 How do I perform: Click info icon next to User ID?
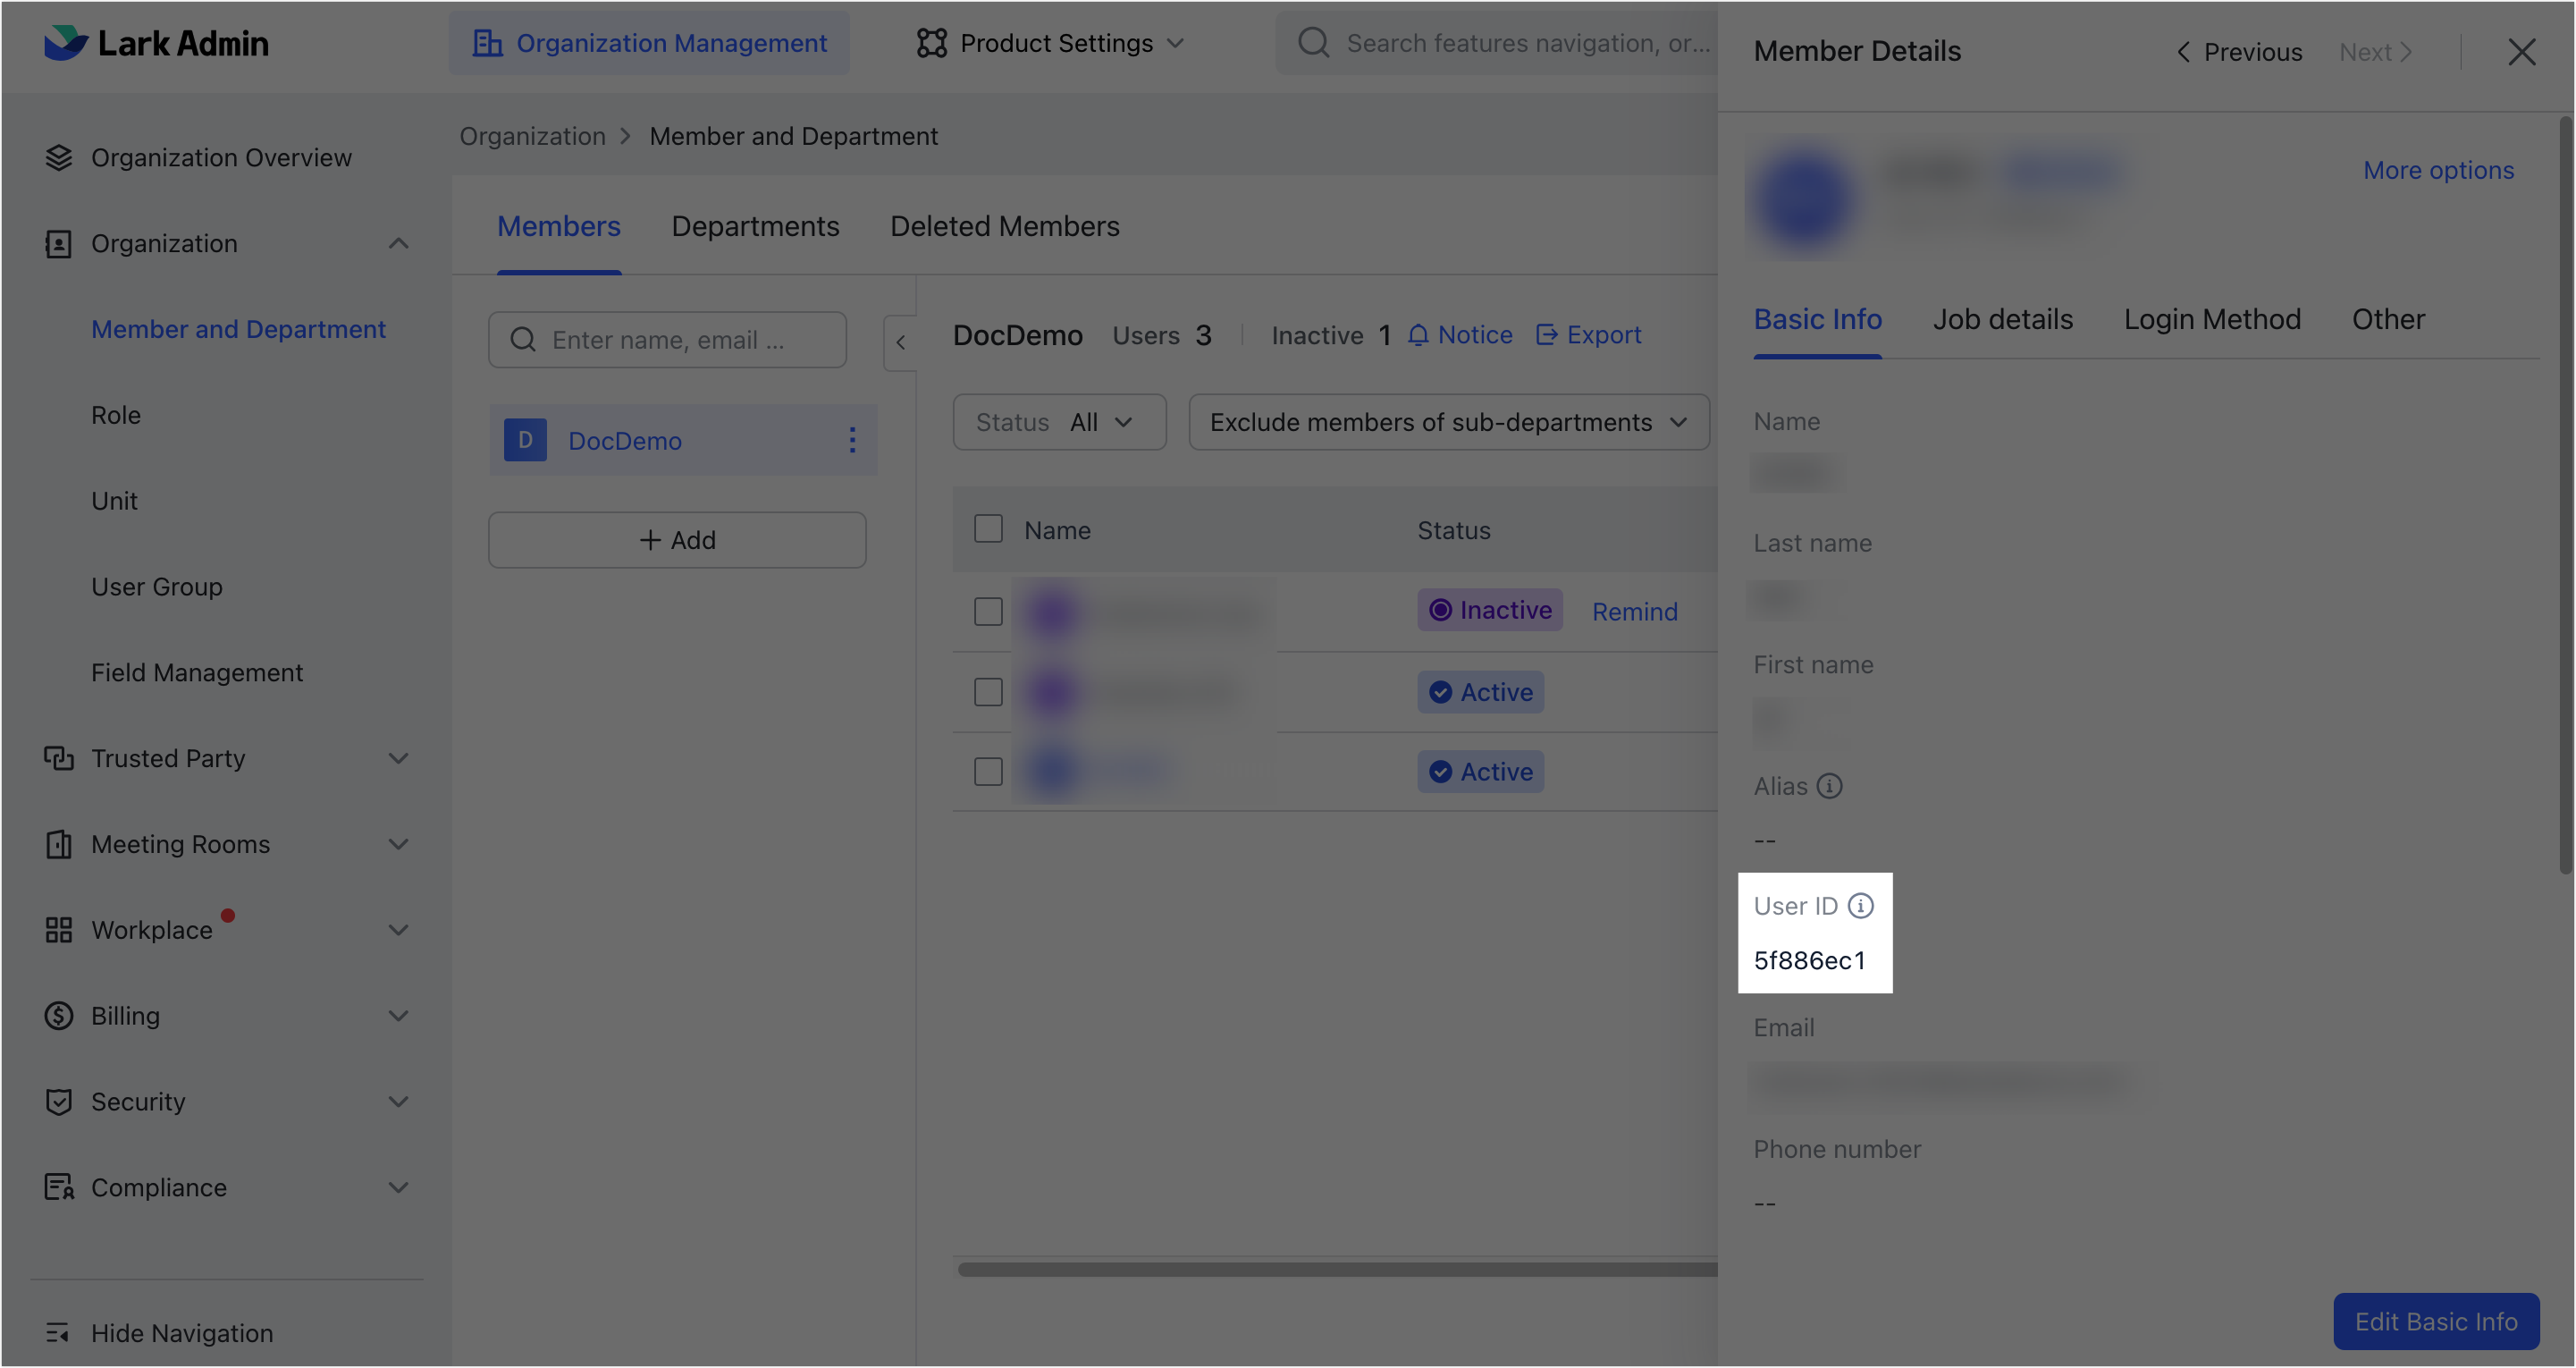click(x=1860, y=905)
